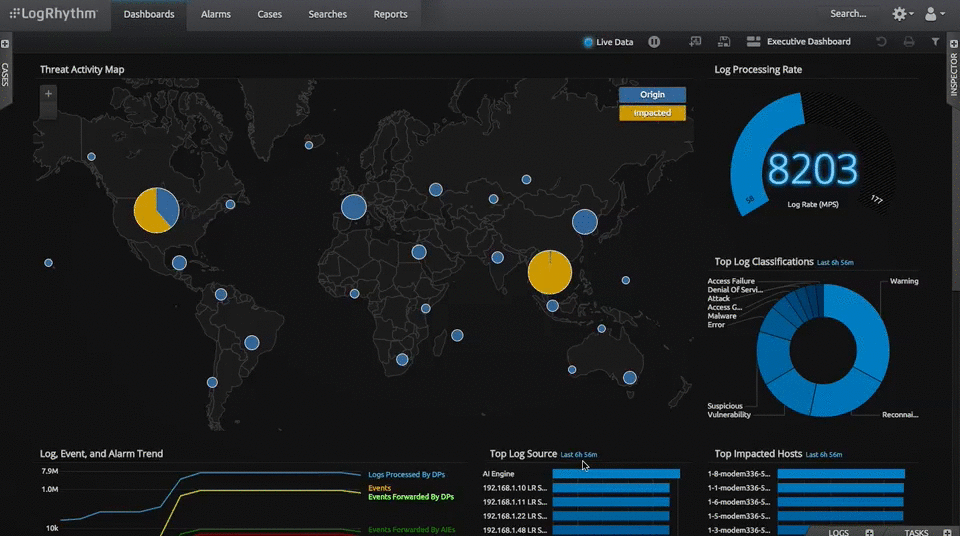Toggle the Origin legend on the map

[652, 95]
